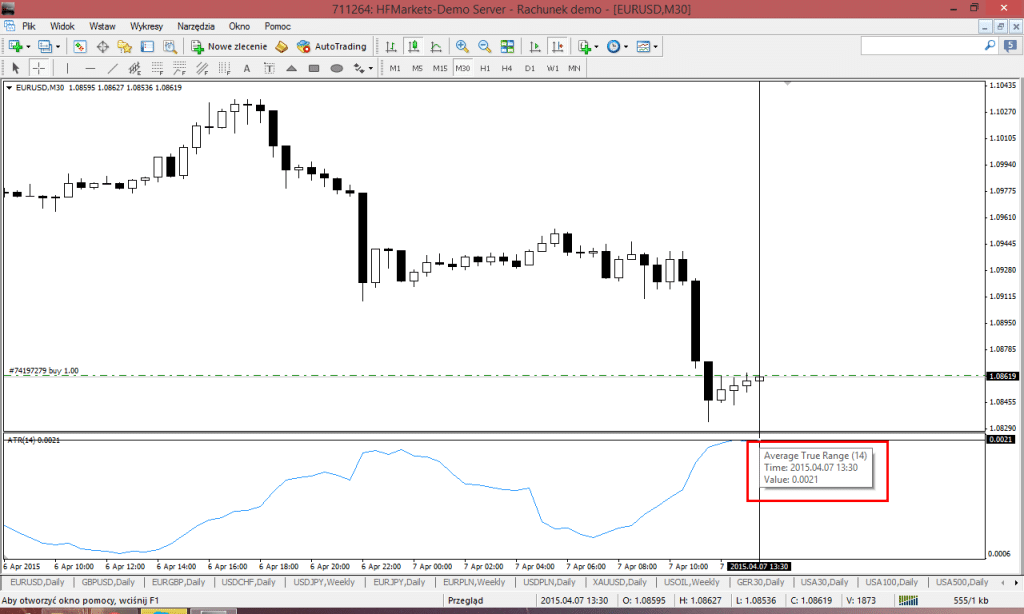Click the Nowe zlecenie button

click(x=230, y=46)
